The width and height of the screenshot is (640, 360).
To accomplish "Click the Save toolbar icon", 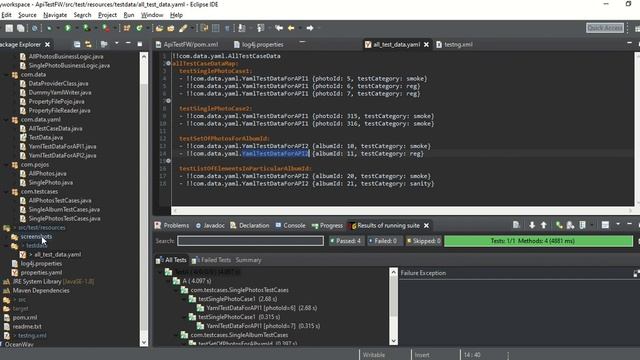I will pos(9,28).
